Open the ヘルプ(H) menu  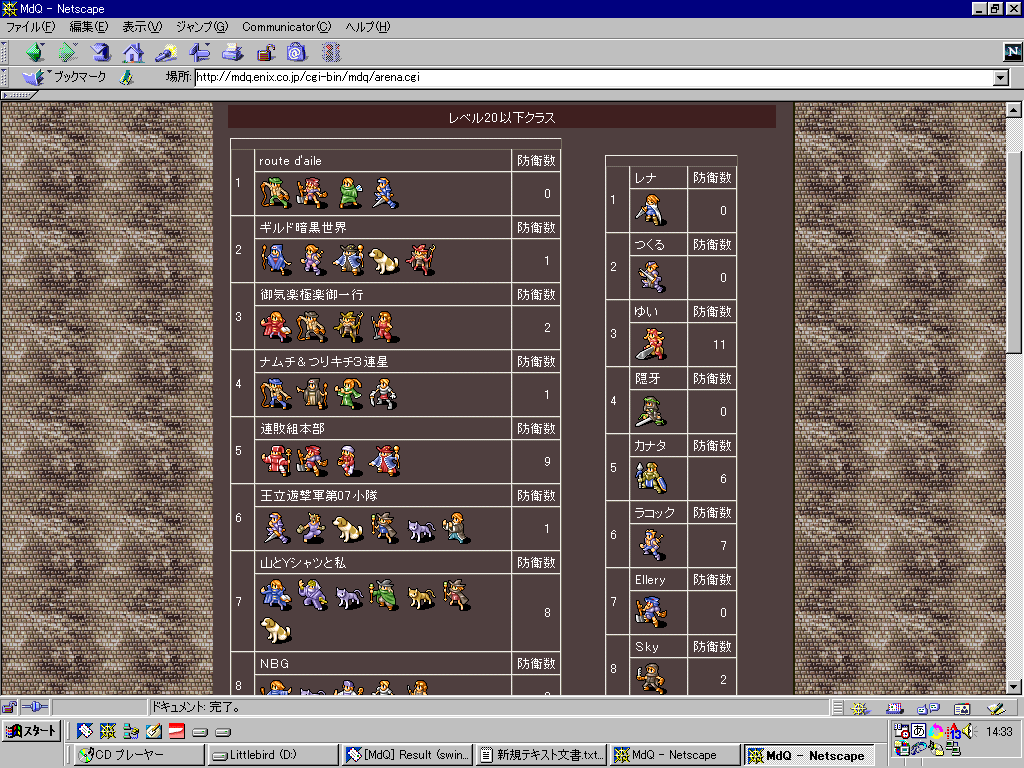368,27
